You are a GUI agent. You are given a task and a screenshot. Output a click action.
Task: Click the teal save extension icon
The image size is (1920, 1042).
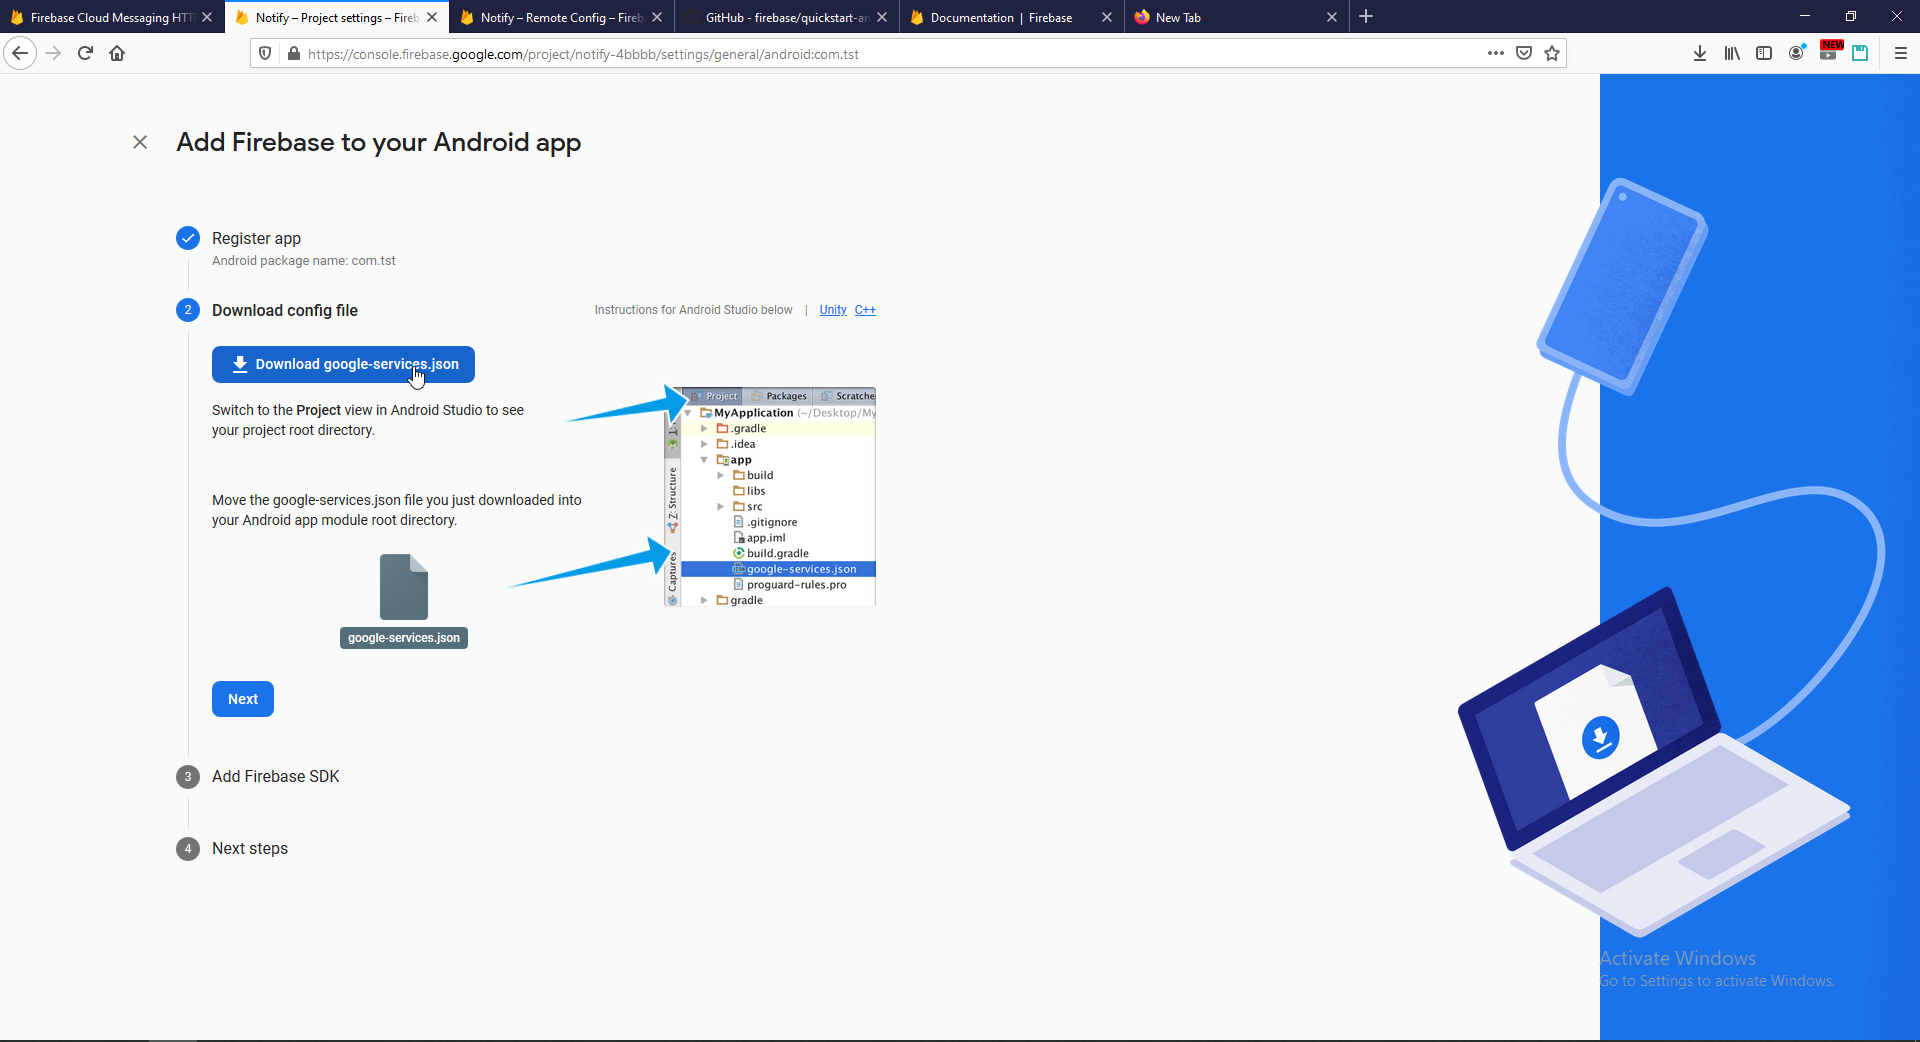coord(1860,53)
